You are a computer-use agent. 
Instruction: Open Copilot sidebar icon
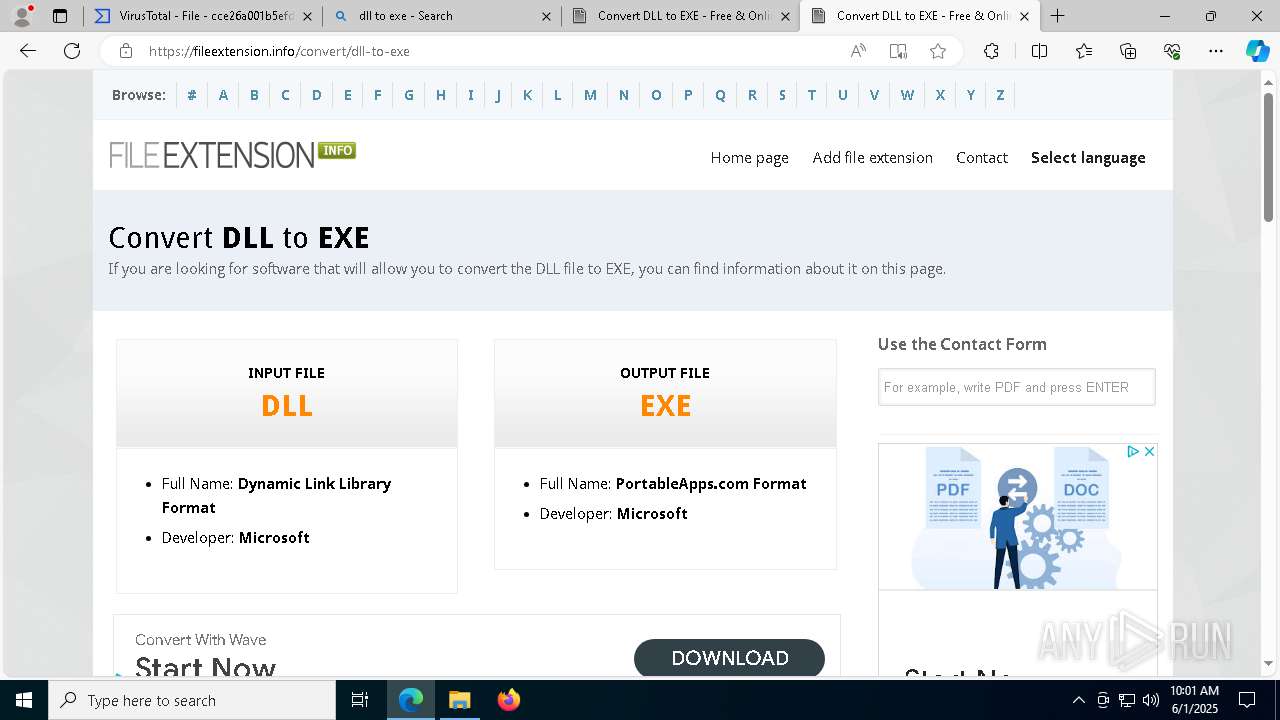(1257, 51)
